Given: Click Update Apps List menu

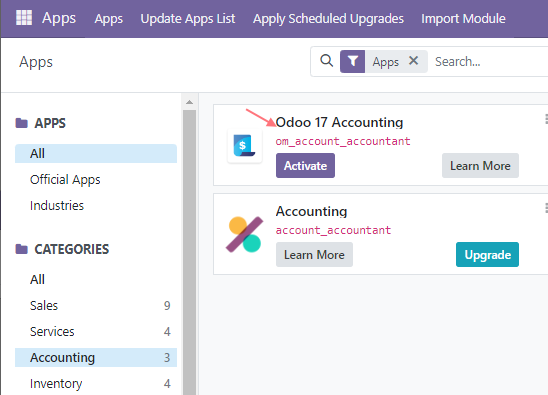Looking at the screenshot, I should [x=188, y=19].
